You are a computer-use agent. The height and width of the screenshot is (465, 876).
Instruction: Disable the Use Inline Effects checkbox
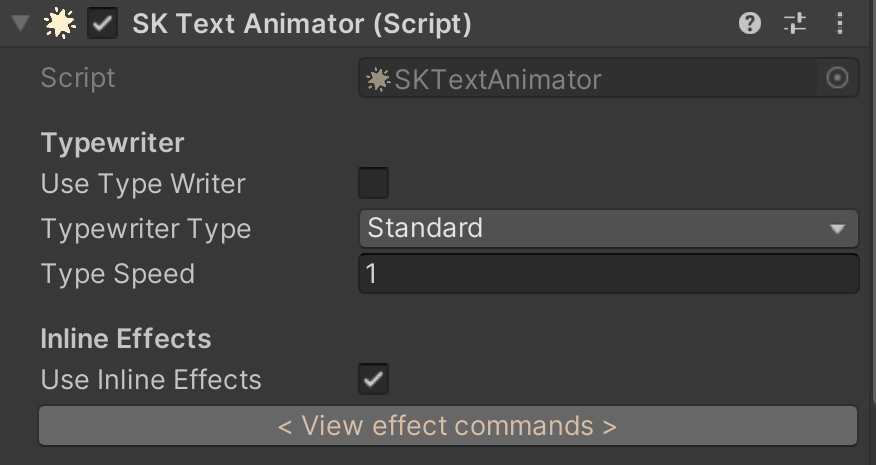pos(373,379)
